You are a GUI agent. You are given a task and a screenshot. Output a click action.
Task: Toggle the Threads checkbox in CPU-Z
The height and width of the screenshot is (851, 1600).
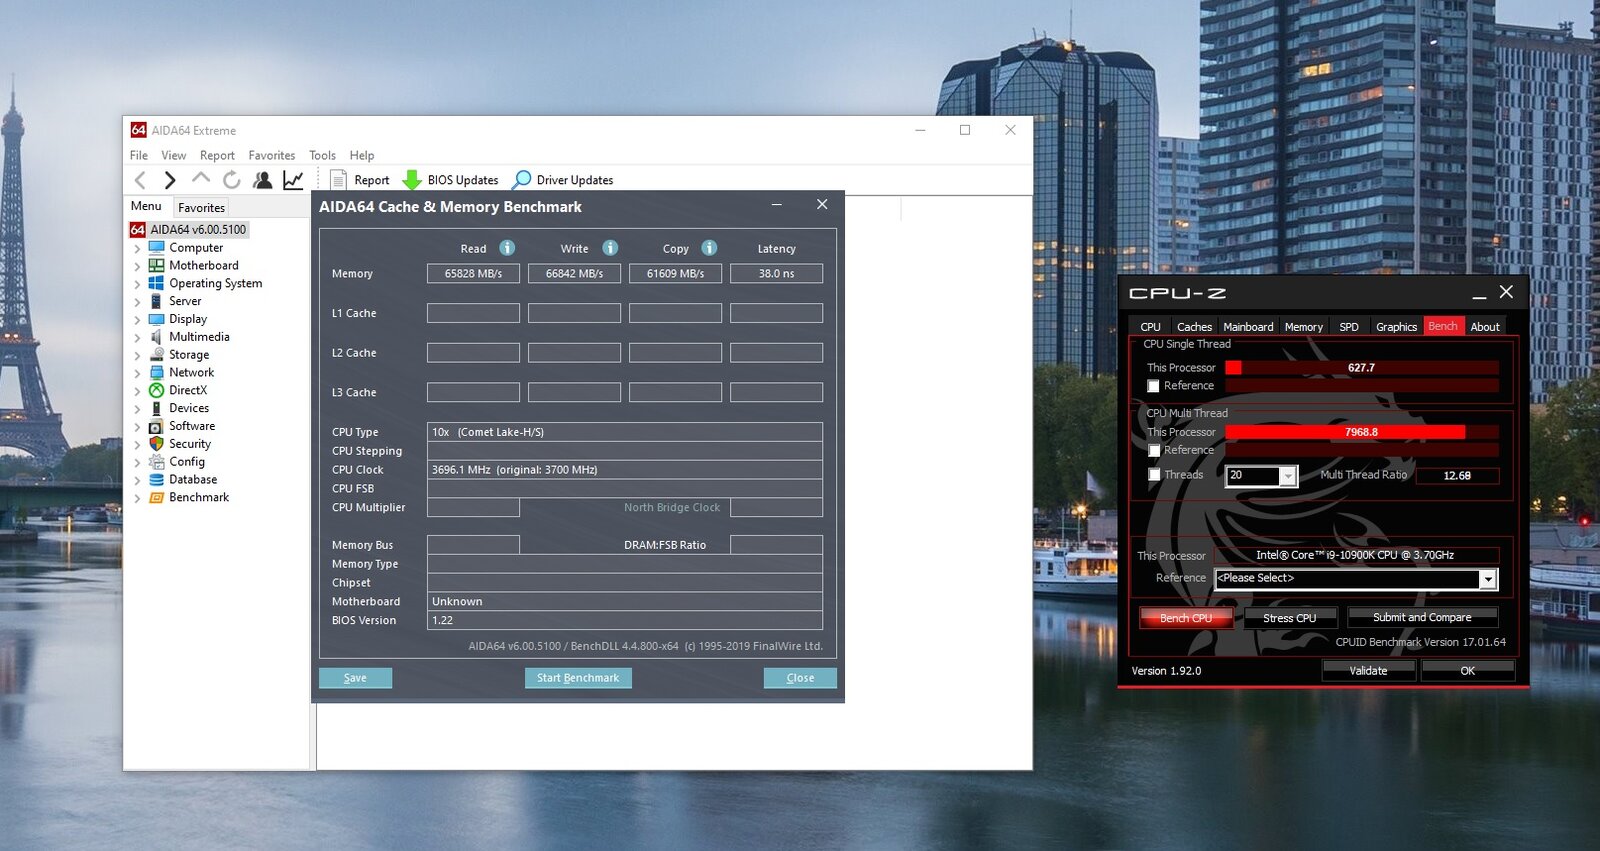pos(1154,475)
